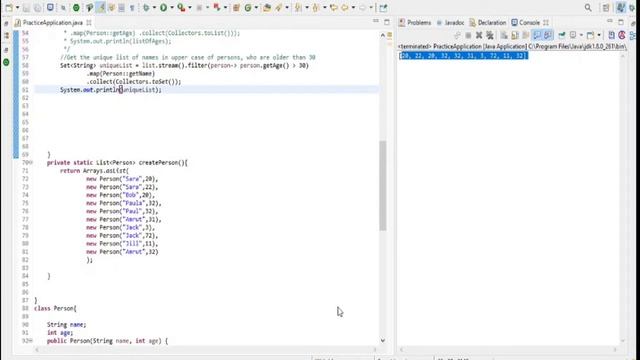Click the editor vertical scrollbar thumb

(382, 186)
